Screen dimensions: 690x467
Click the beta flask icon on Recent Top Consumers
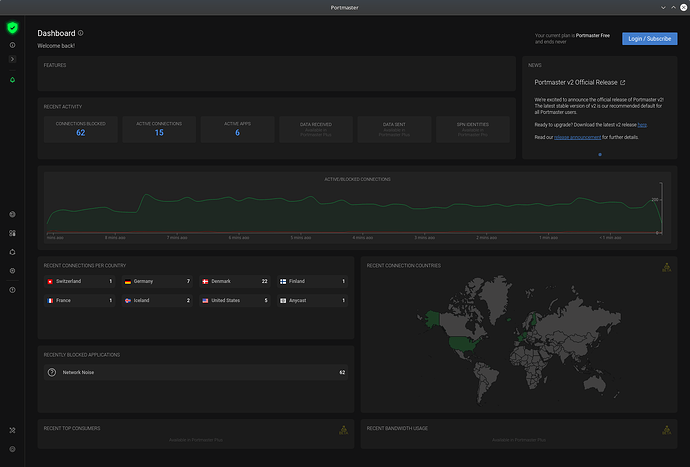tap(344, 430)
